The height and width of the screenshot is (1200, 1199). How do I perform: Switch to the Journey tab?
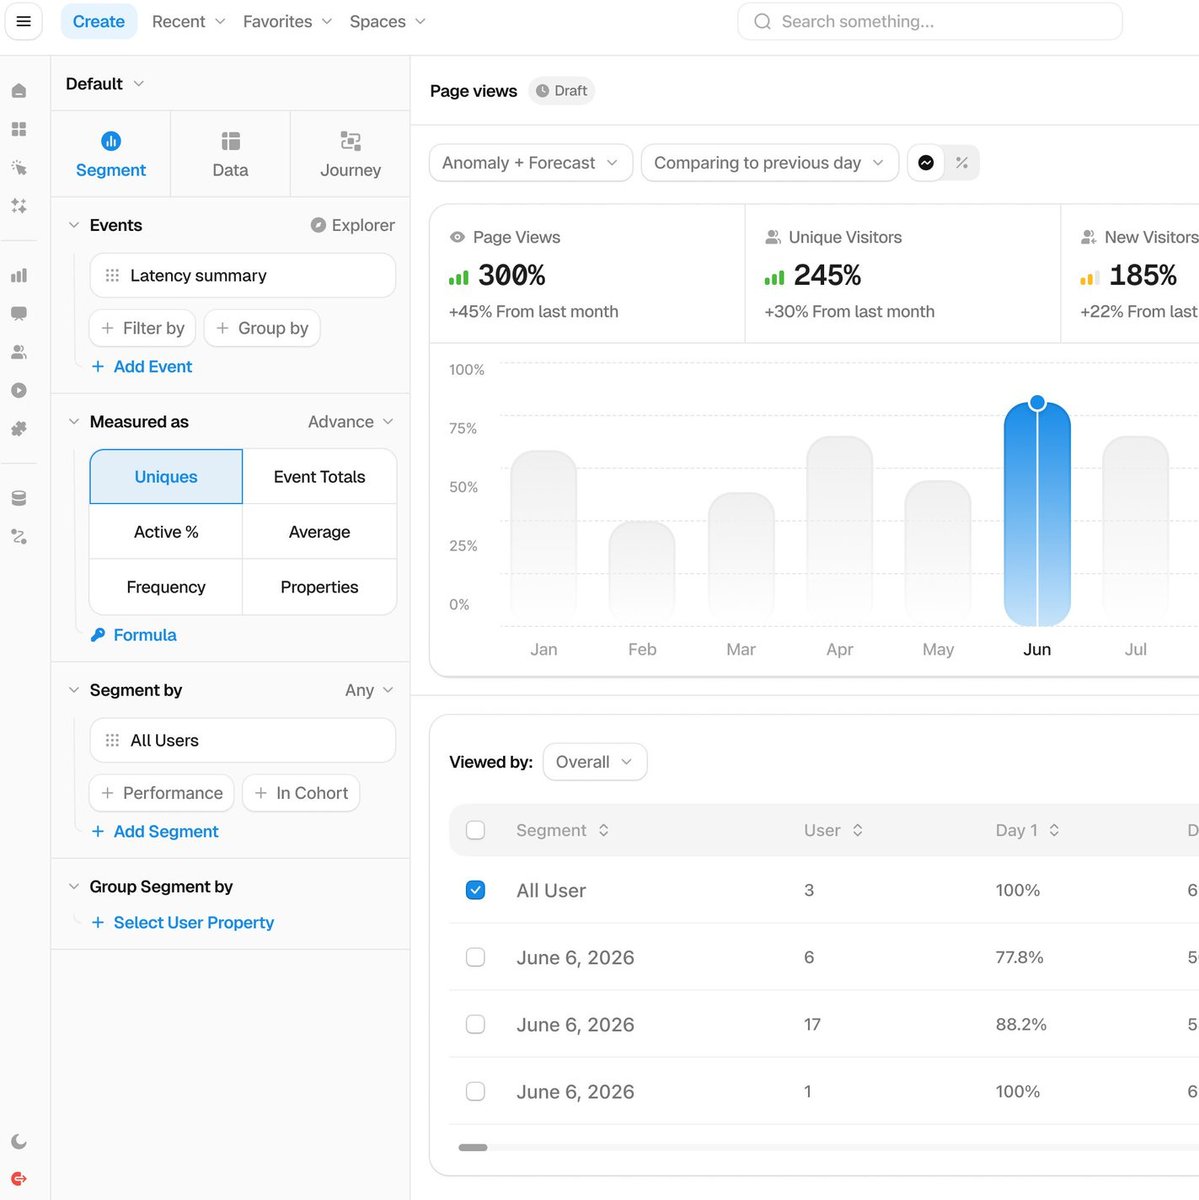pyautogui.click(x=350, y=154)
